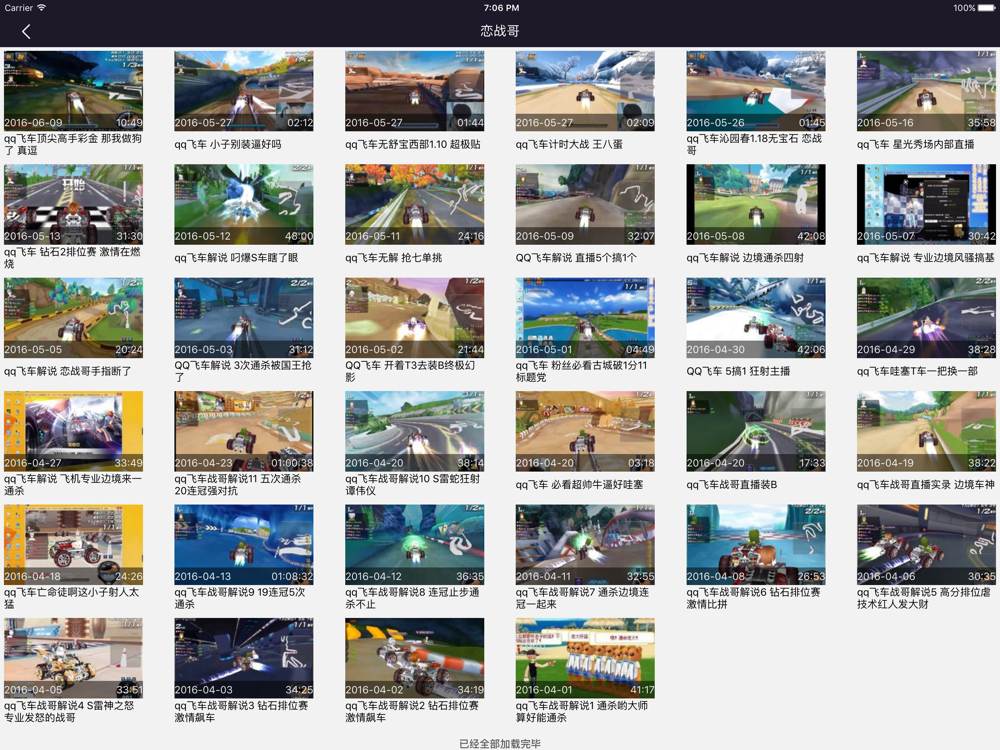
Task: Open video thumbnail dated 2016-04-01
Action: tap(585, 658)
